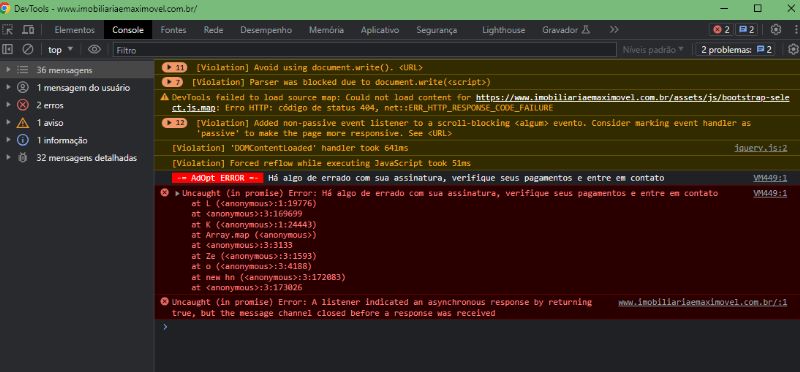
Task: Open DevTools settings gear in tab bar
Action: coord(776,30)
